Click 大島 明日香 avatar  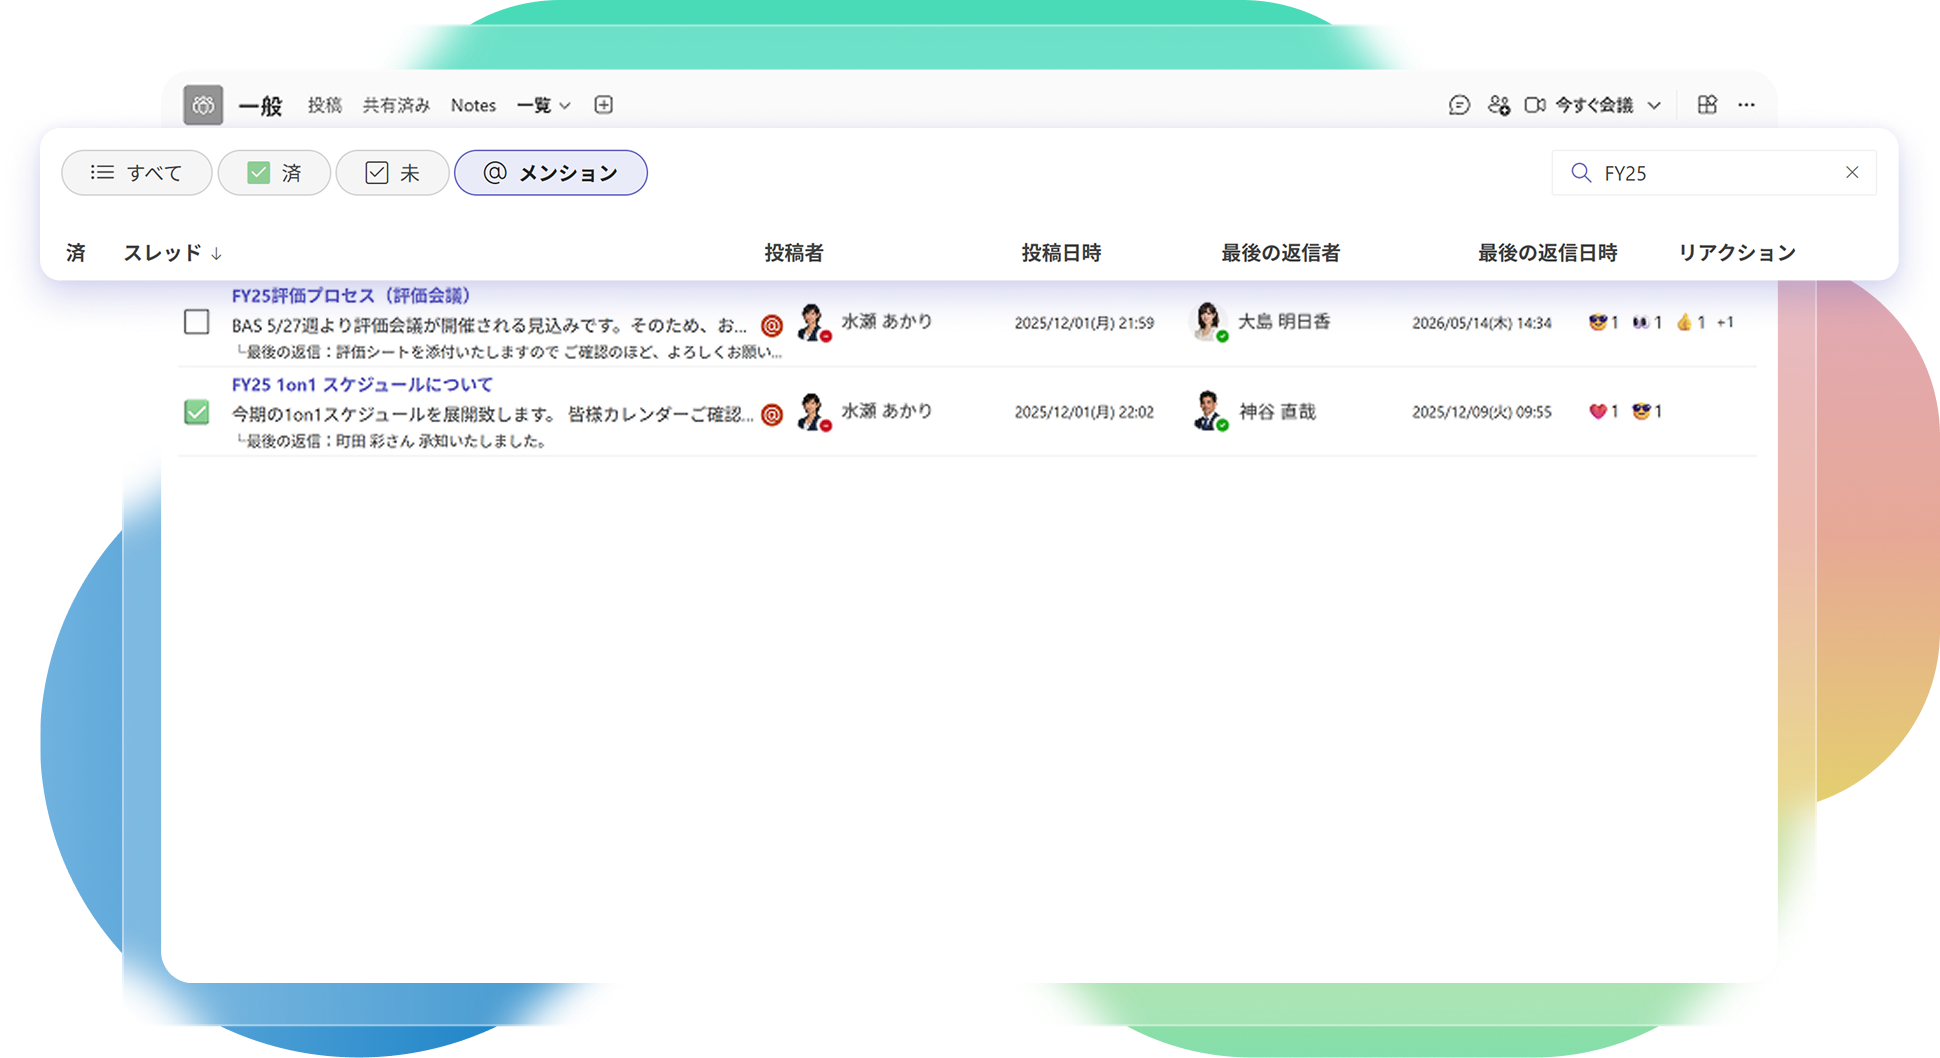tap(1209, 322)
